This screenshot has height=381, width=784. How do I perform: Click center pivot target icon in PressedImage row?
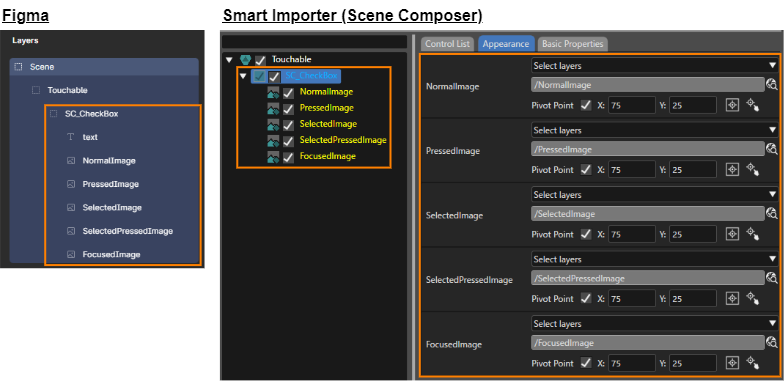pos(732,170)
